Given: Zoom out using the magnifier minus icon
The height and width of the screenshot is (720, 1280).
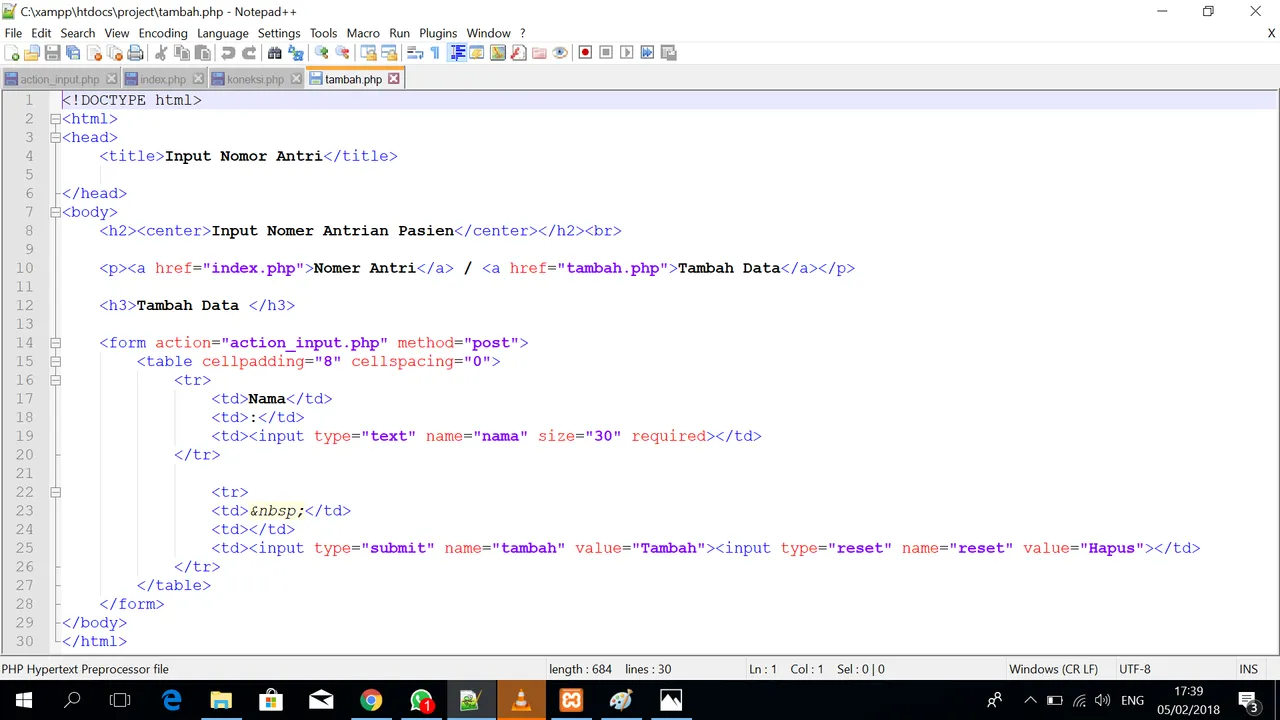Looking at the screenshot, I should point(342,52).
